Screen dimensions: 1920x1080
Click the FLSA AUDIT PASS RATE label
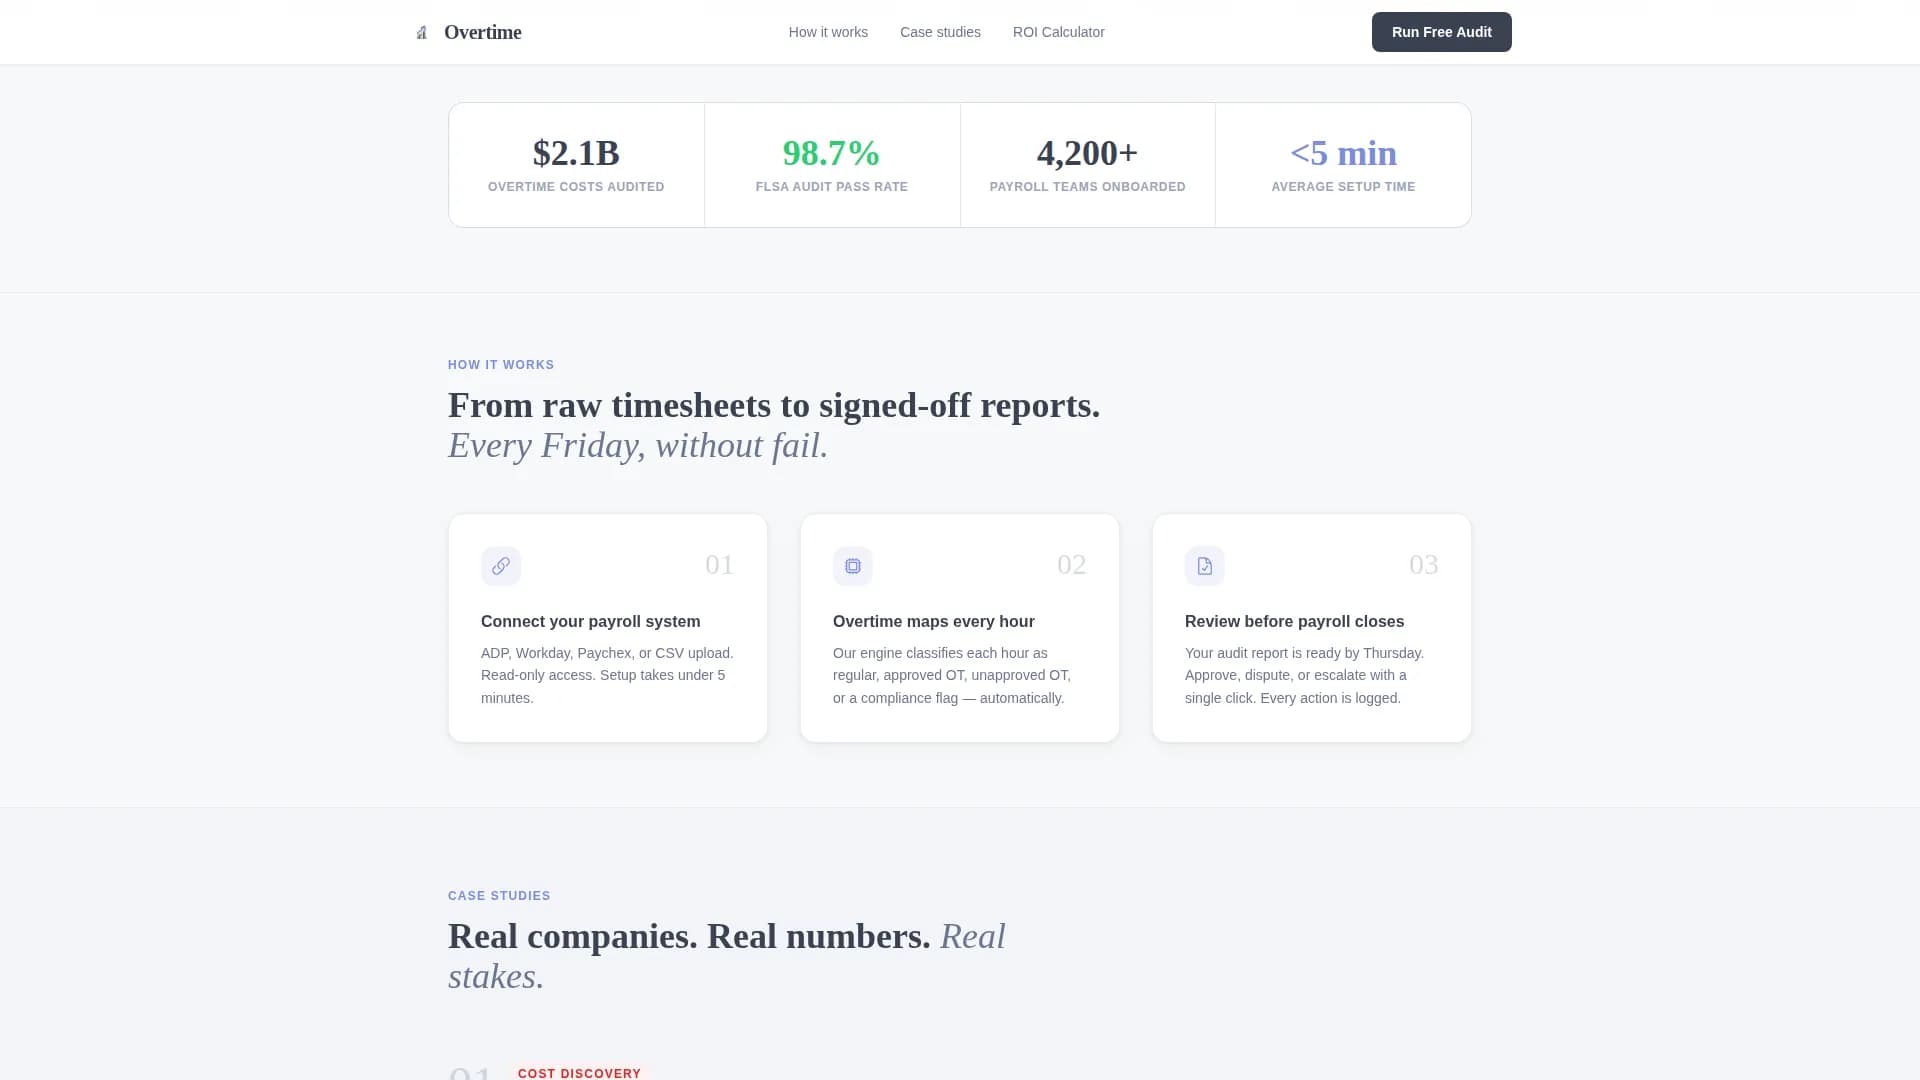831,187
